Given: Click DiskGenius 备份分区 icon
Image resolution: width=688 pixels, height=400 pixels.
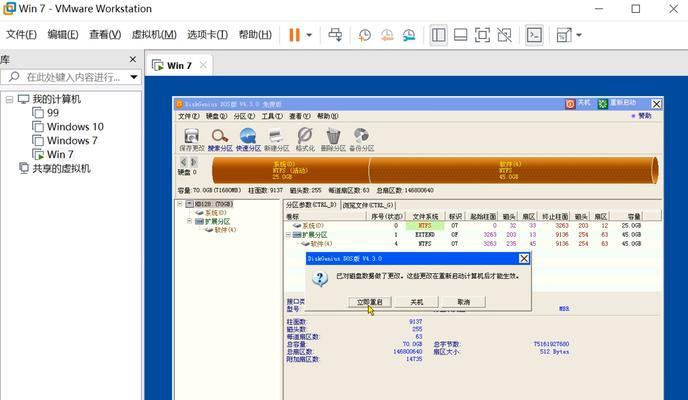Looking at the screenshot, I should coord(362,139).
